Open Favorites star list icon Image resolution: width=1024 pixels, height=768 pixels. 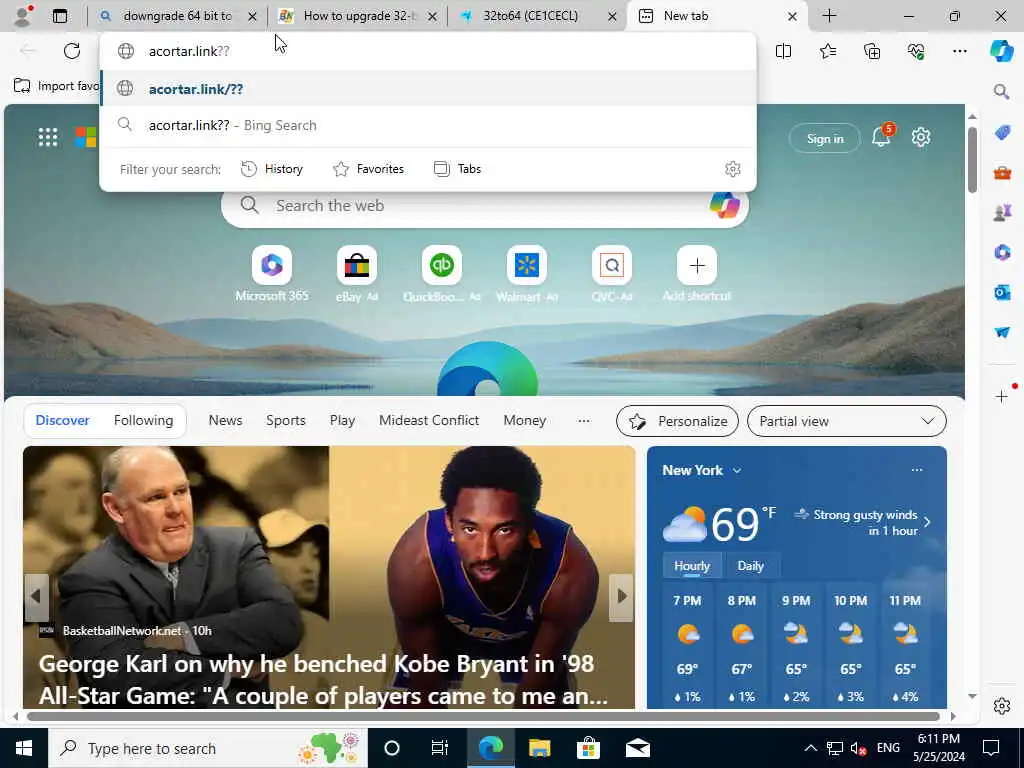click(827, 51)
